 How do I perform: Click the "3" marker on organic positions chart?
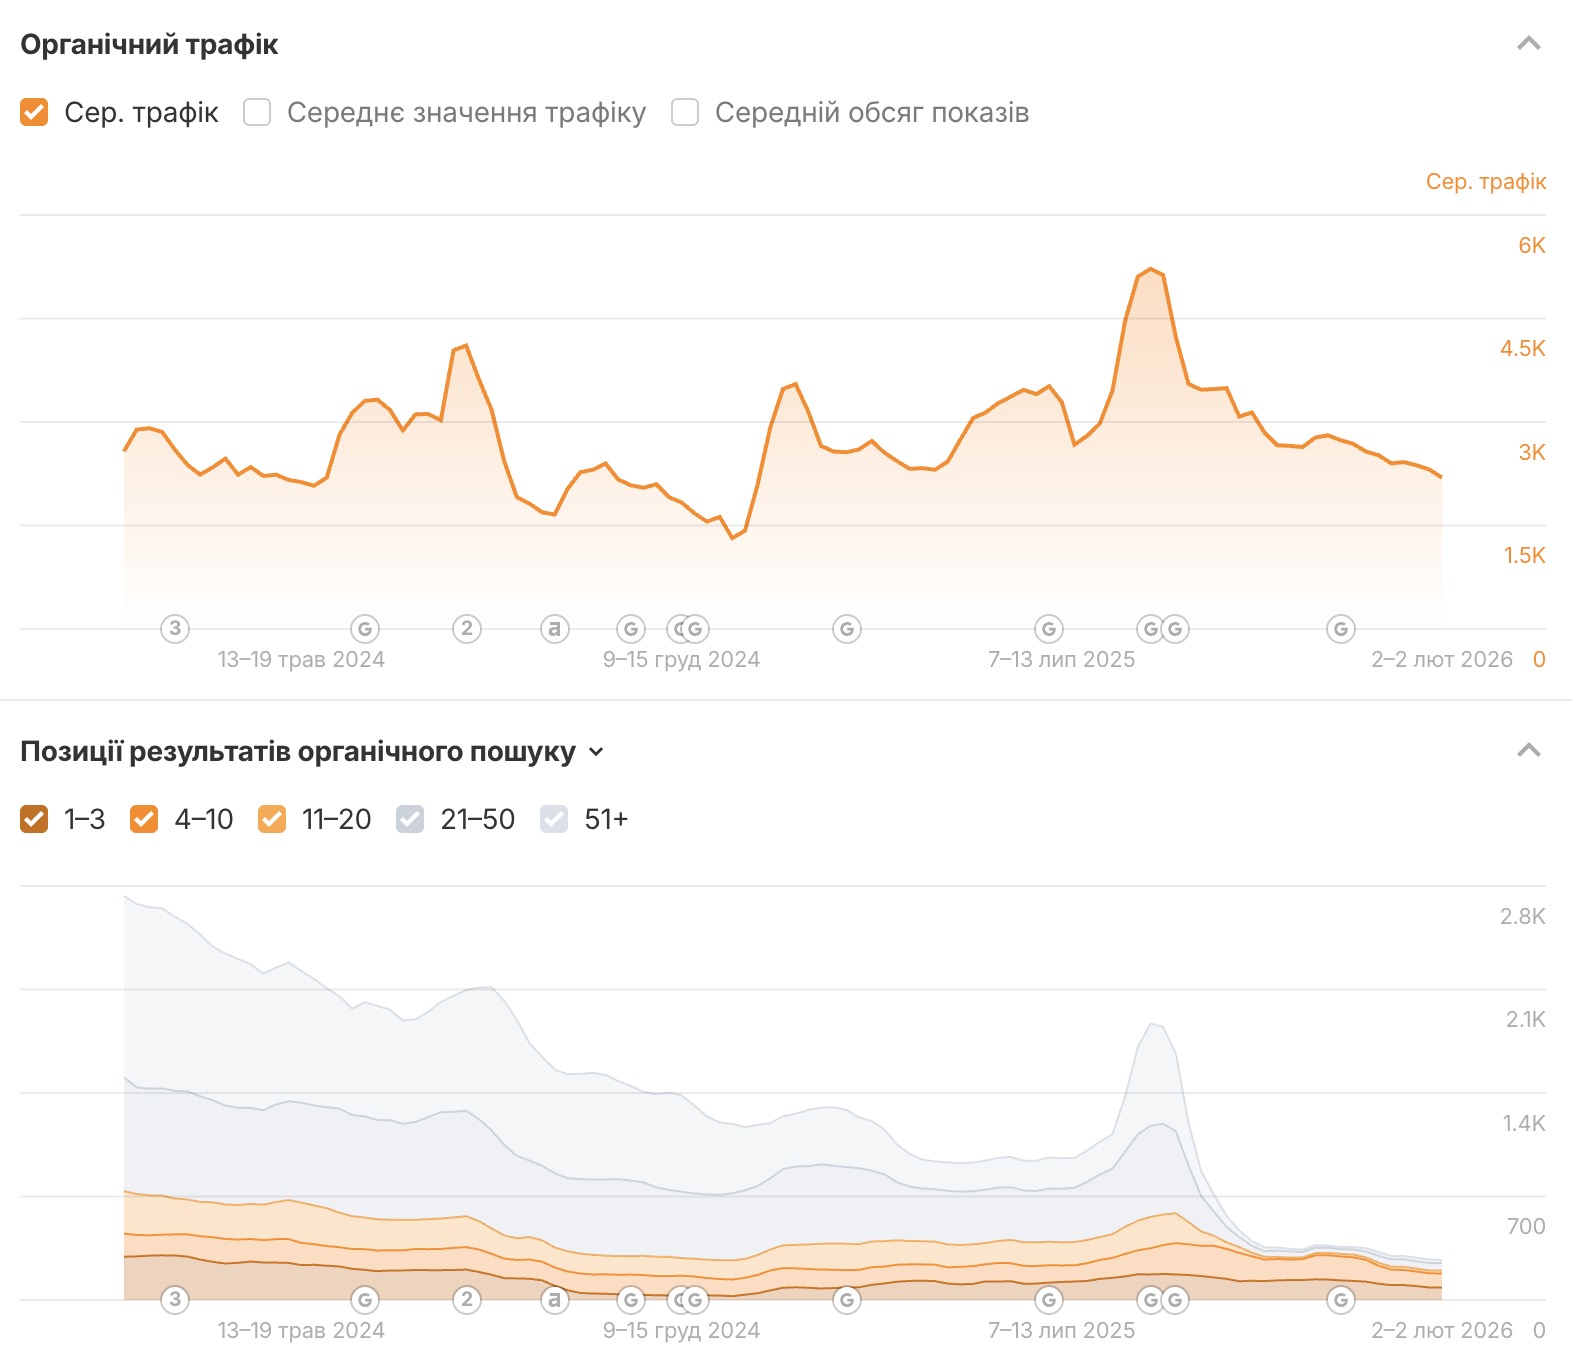[175, 1299]
